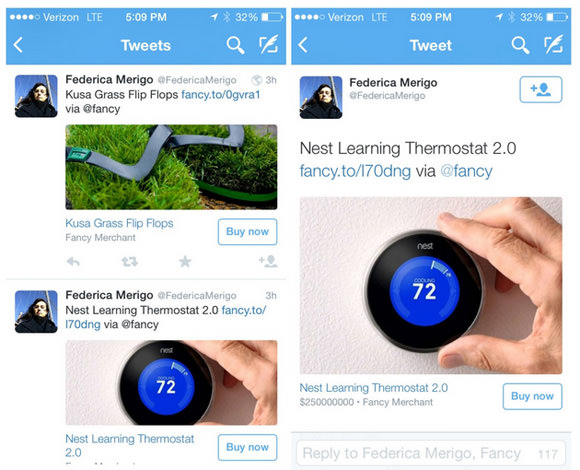
Task: Open the Kusa Grass Flip Flops card title
Action: point(119,223)
